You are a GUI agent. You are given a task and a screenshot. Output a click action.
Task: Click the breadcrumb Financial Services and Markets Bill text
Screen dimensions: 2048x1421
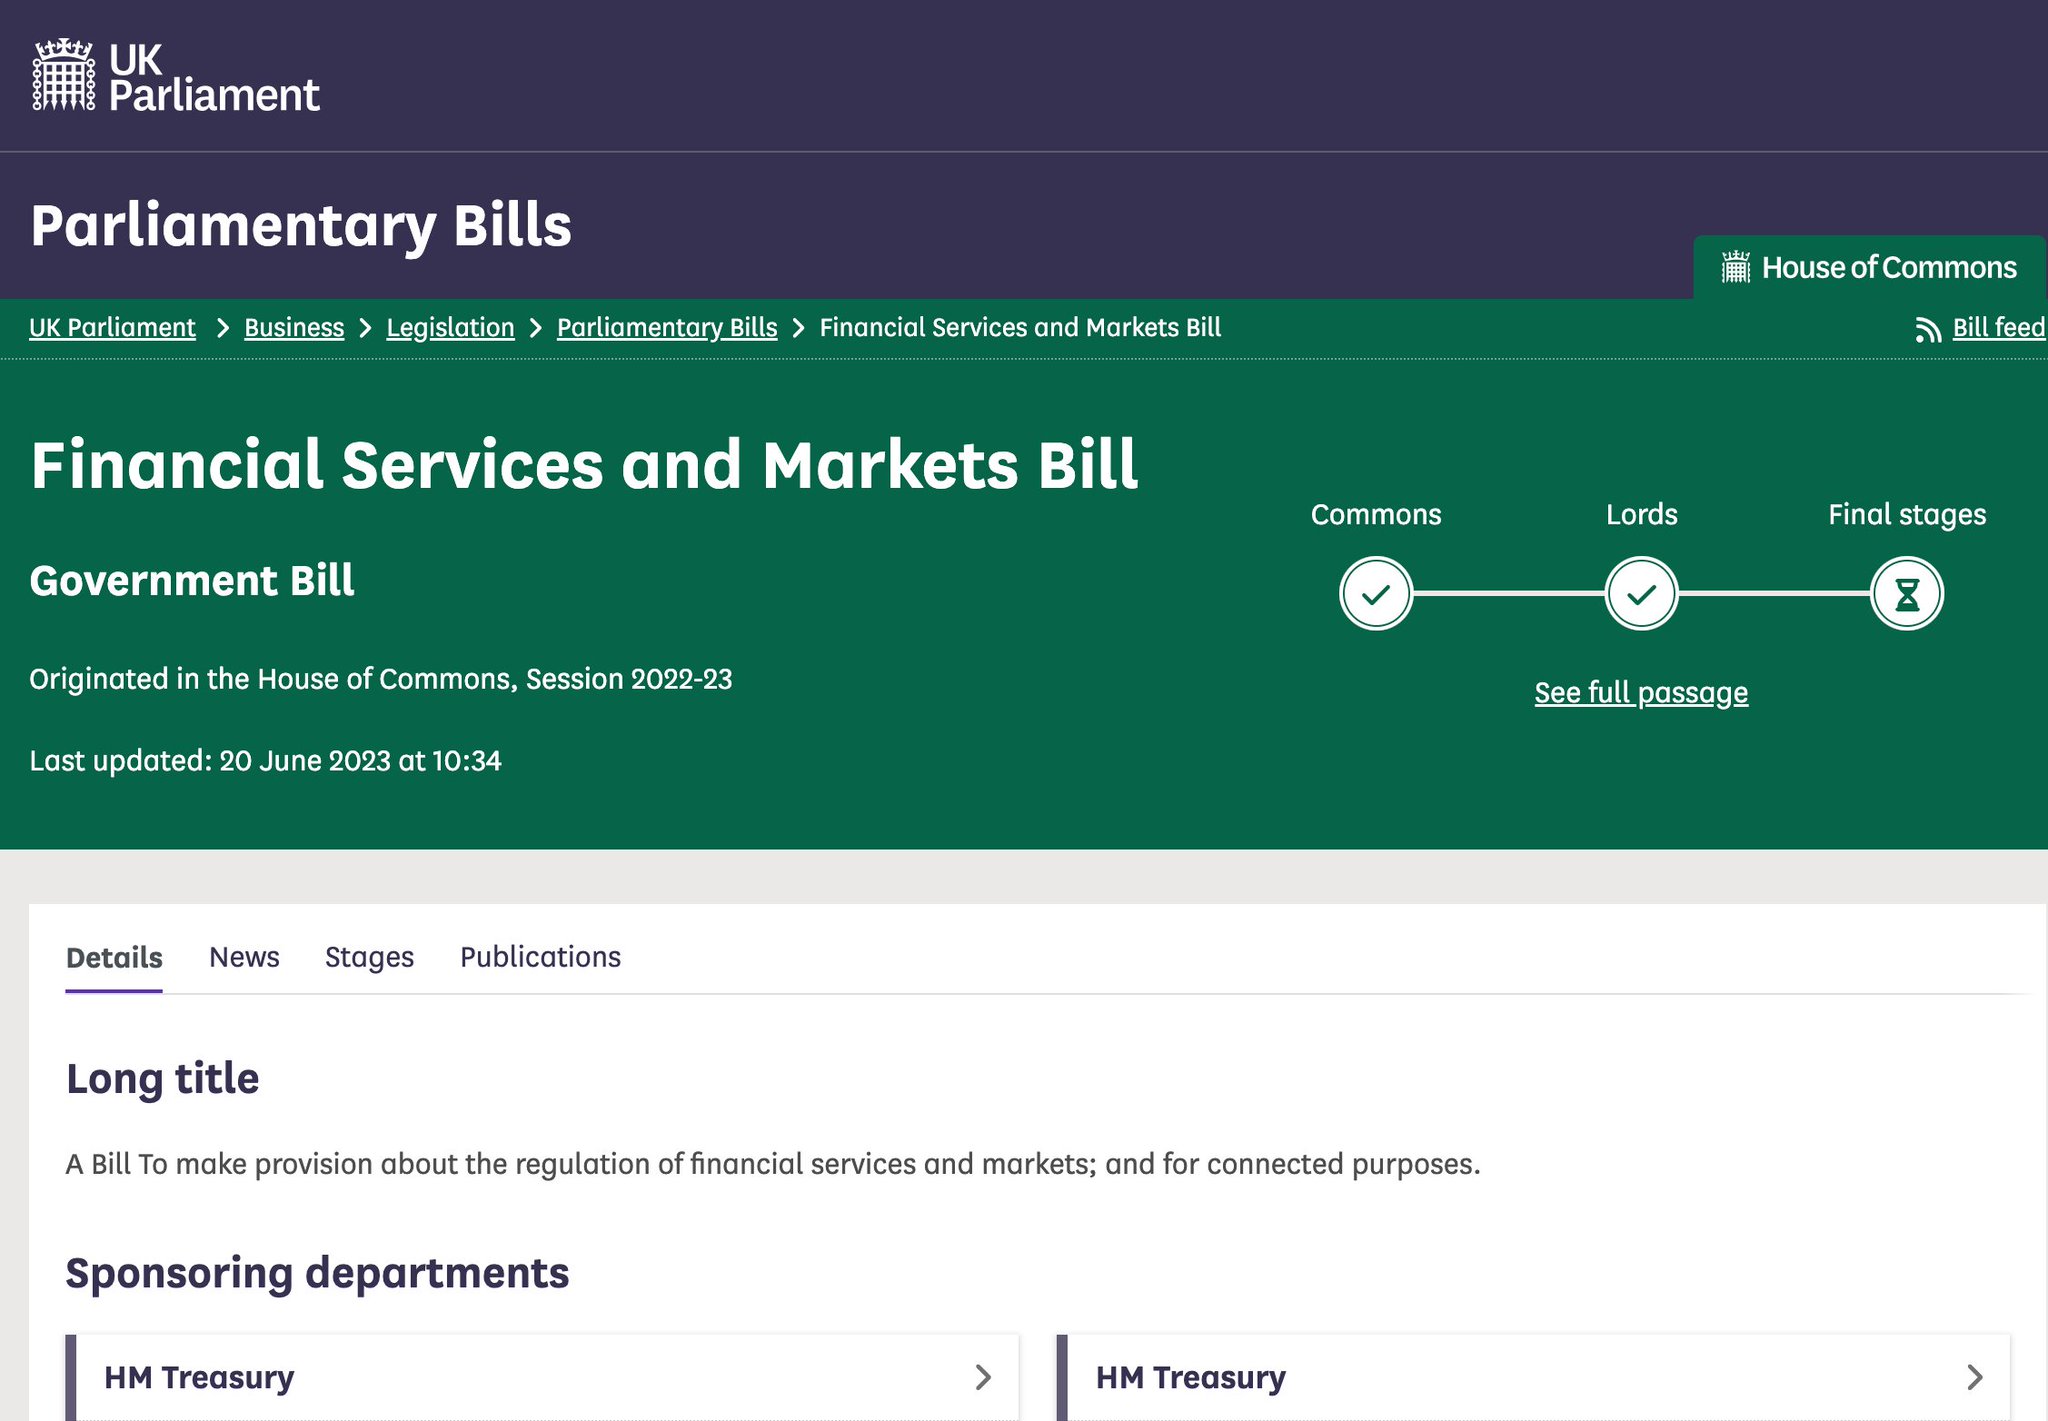(x=1020, y=328)
